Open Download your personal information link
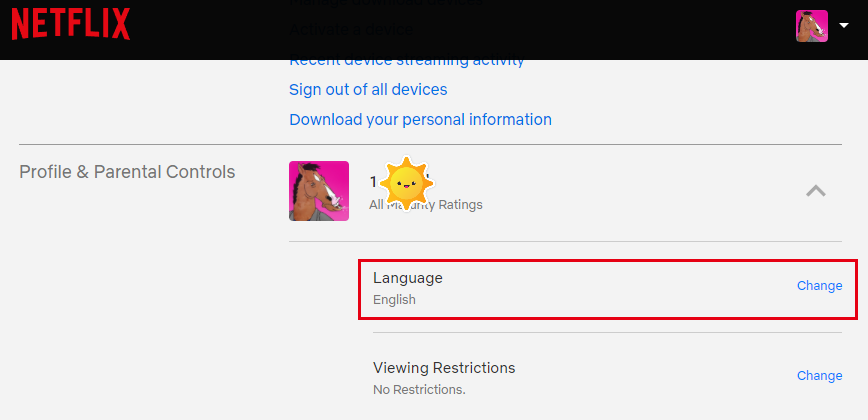The image size is (868, 420). (420, 120)
